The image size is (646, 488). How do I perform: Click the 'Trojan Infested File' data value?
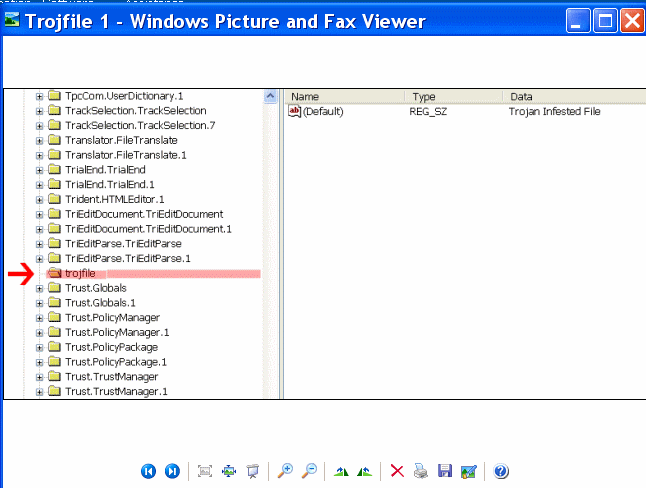(x=555, y=111)
